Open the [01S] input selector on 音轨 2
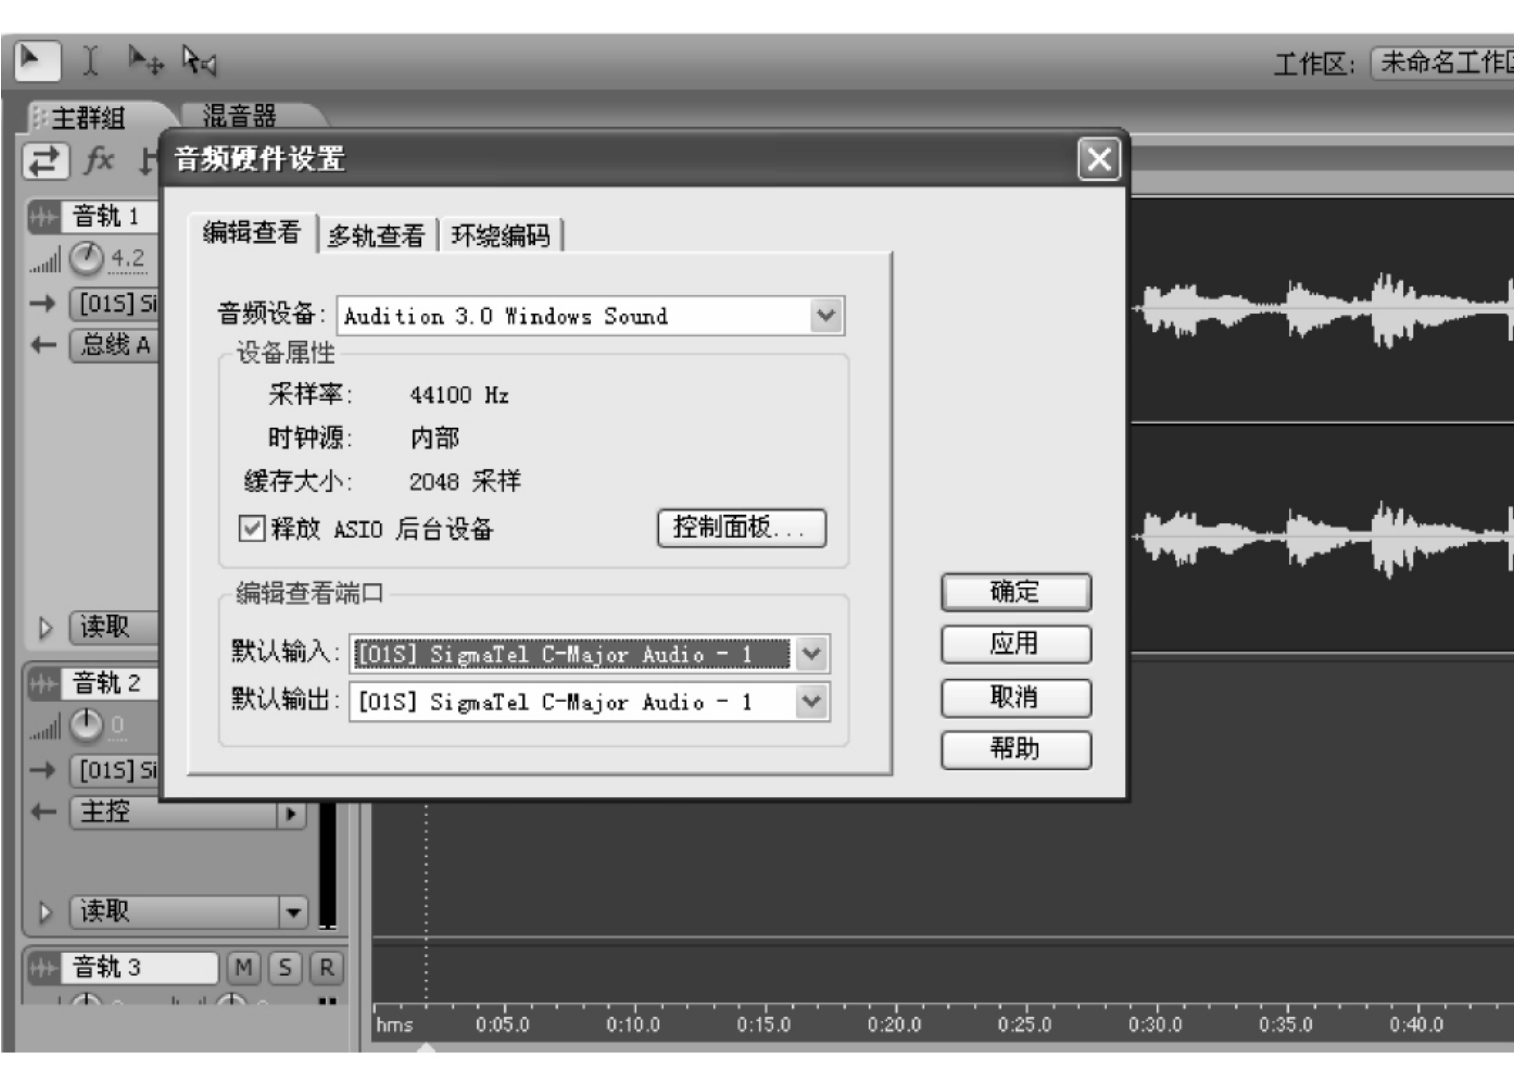Viewport: 1514px width, 1085px height. pos(114,771)
